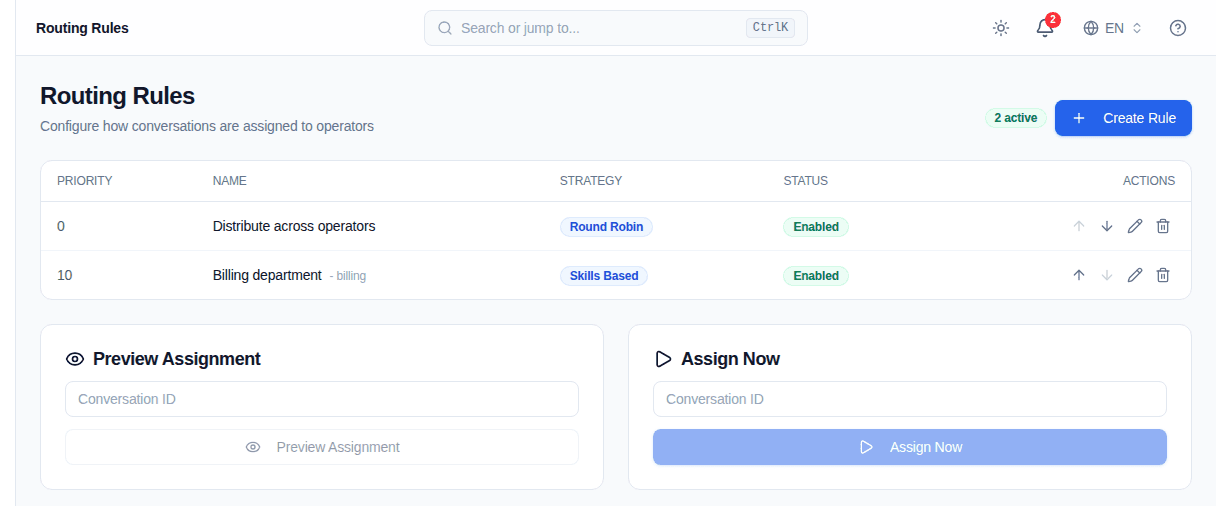
Task: Click the Preview Assignment button
Action: tap(322, 447)
